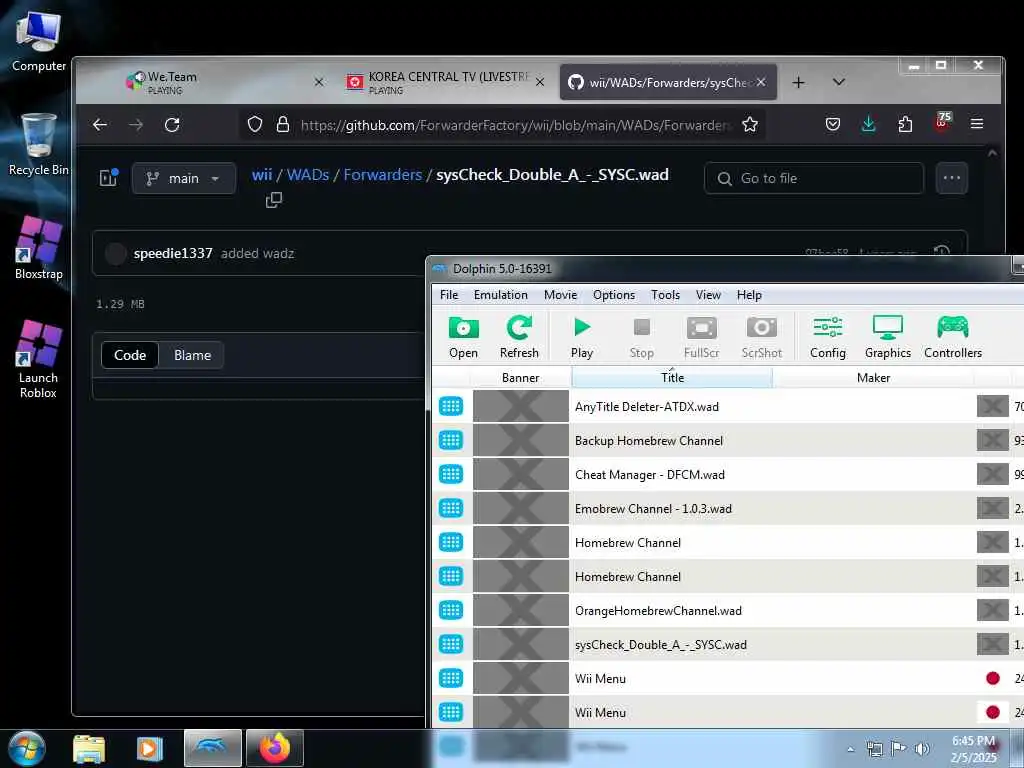Copy file path using copy icon

pos(274,200)
